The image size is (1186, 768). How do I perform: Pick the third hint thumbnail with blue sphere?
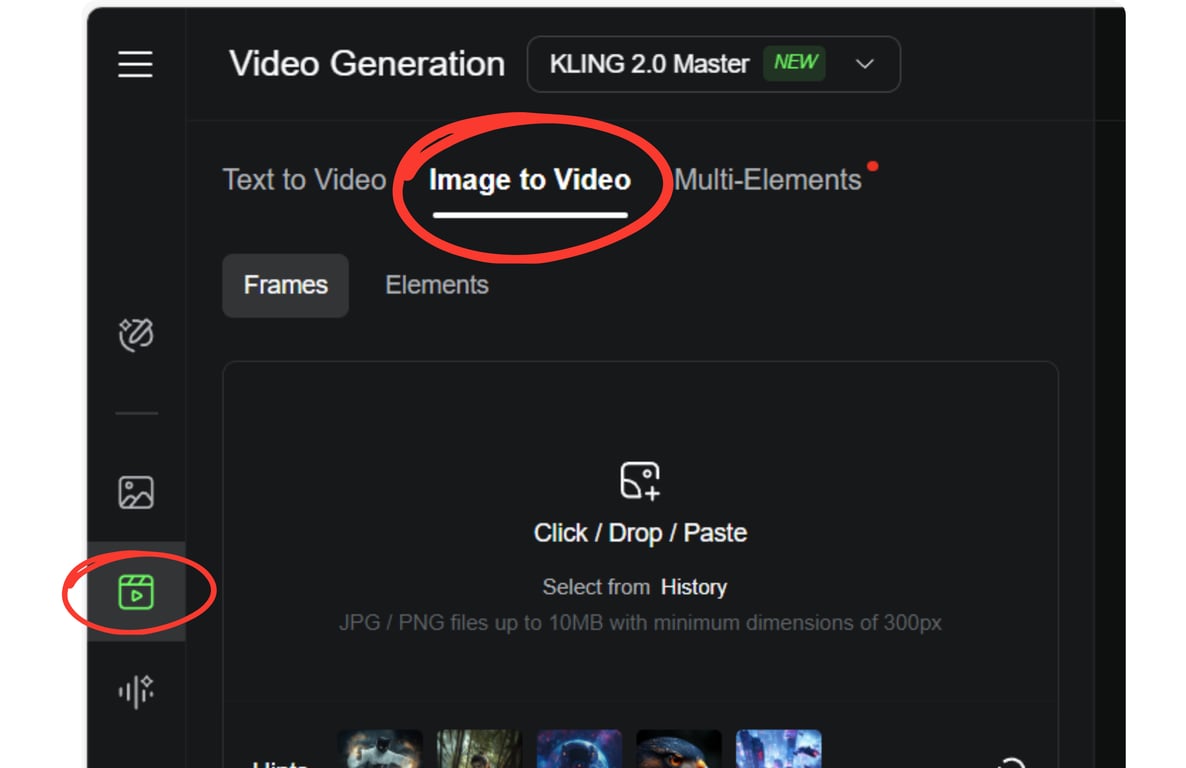579,750
